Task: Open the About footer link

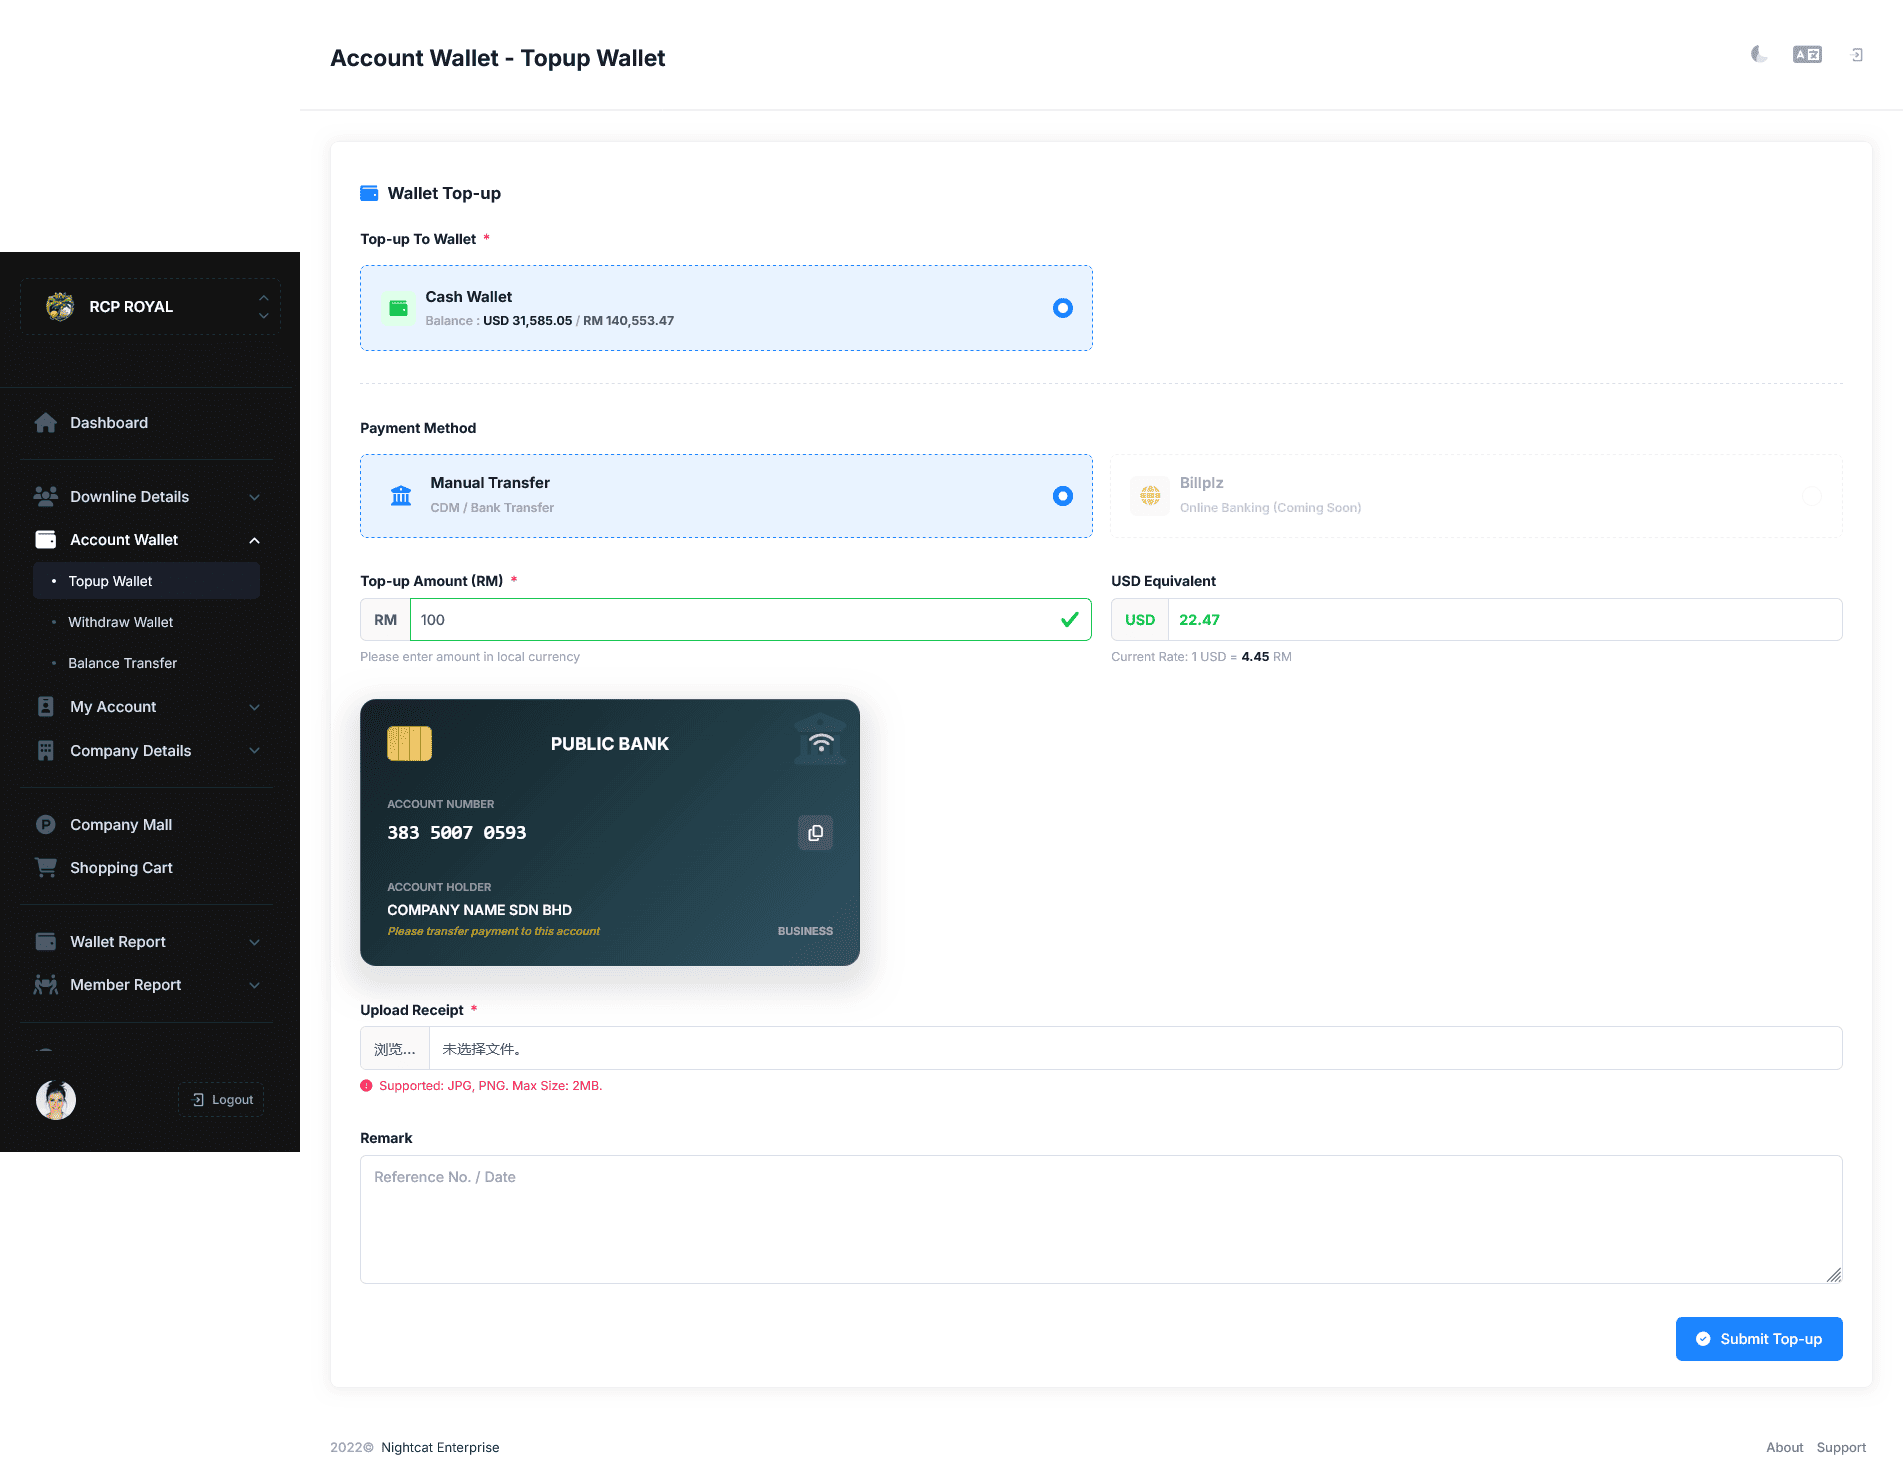Action: 1784,1447
